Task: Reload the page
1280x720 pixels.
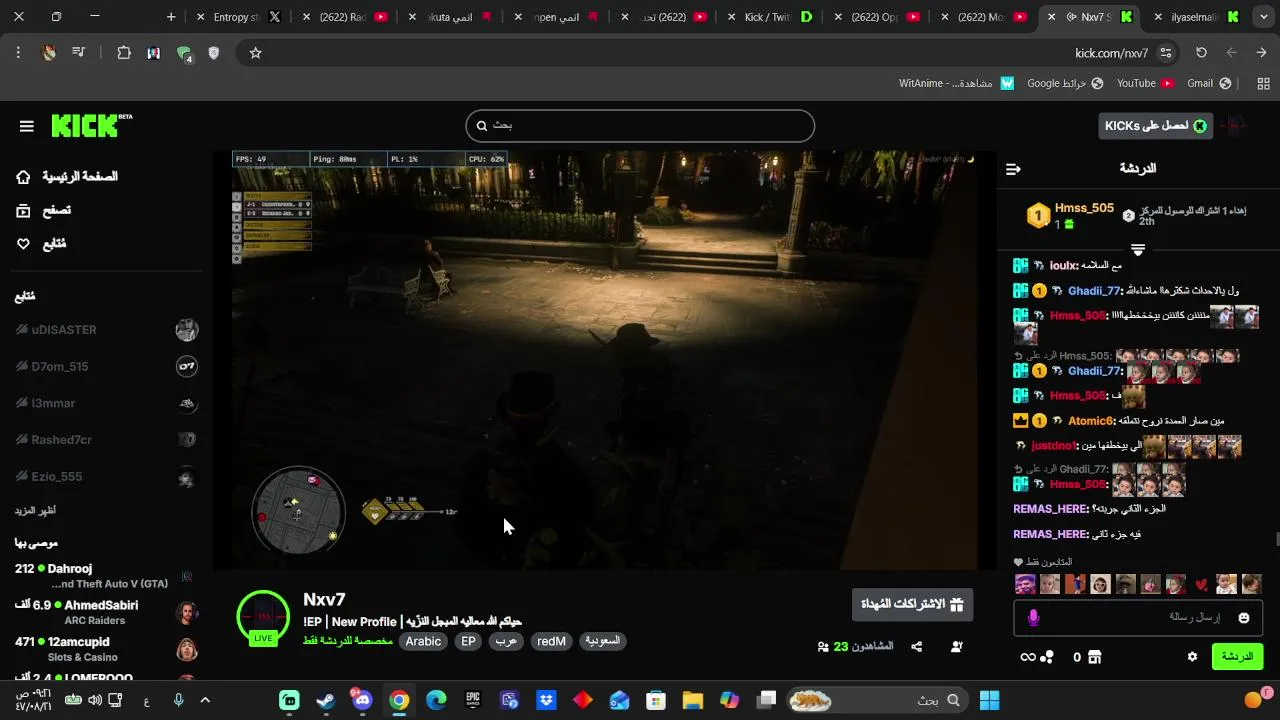Action: pyautogui.click(x=1201, y=53)
